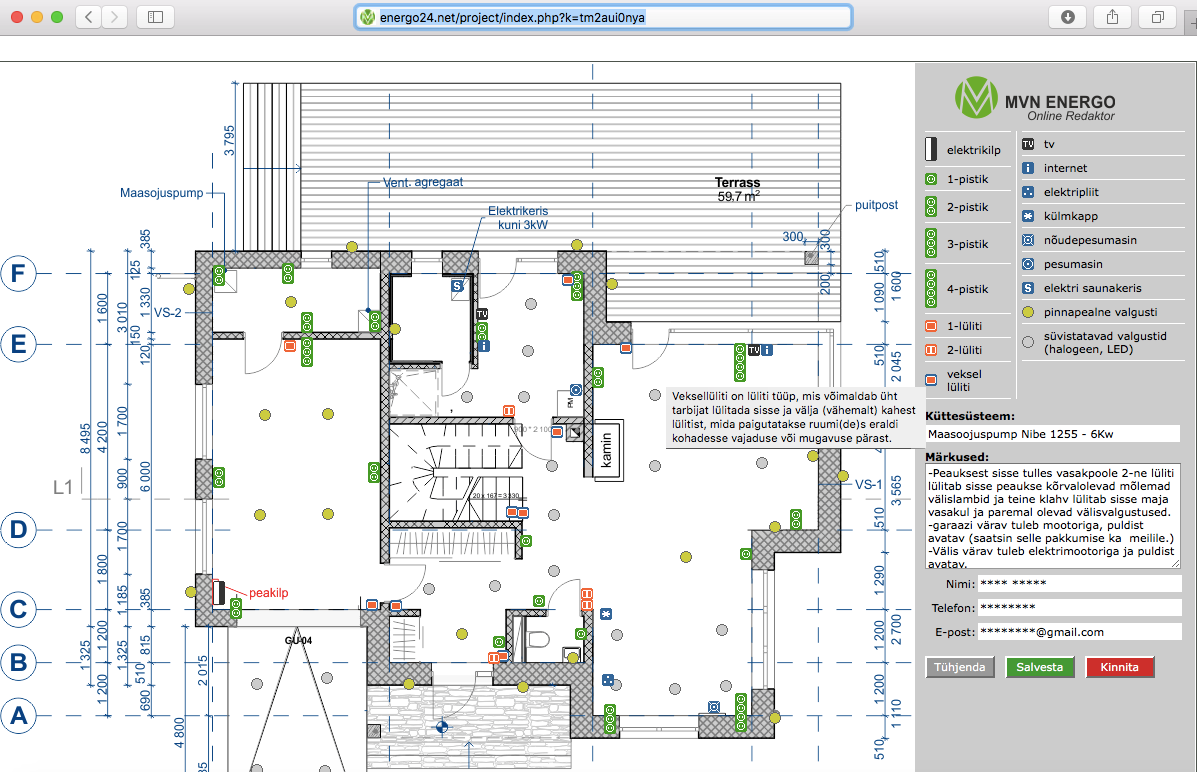Click the kamin fireplace on plan
1197x772 pixels.
(x=607, y=450)
